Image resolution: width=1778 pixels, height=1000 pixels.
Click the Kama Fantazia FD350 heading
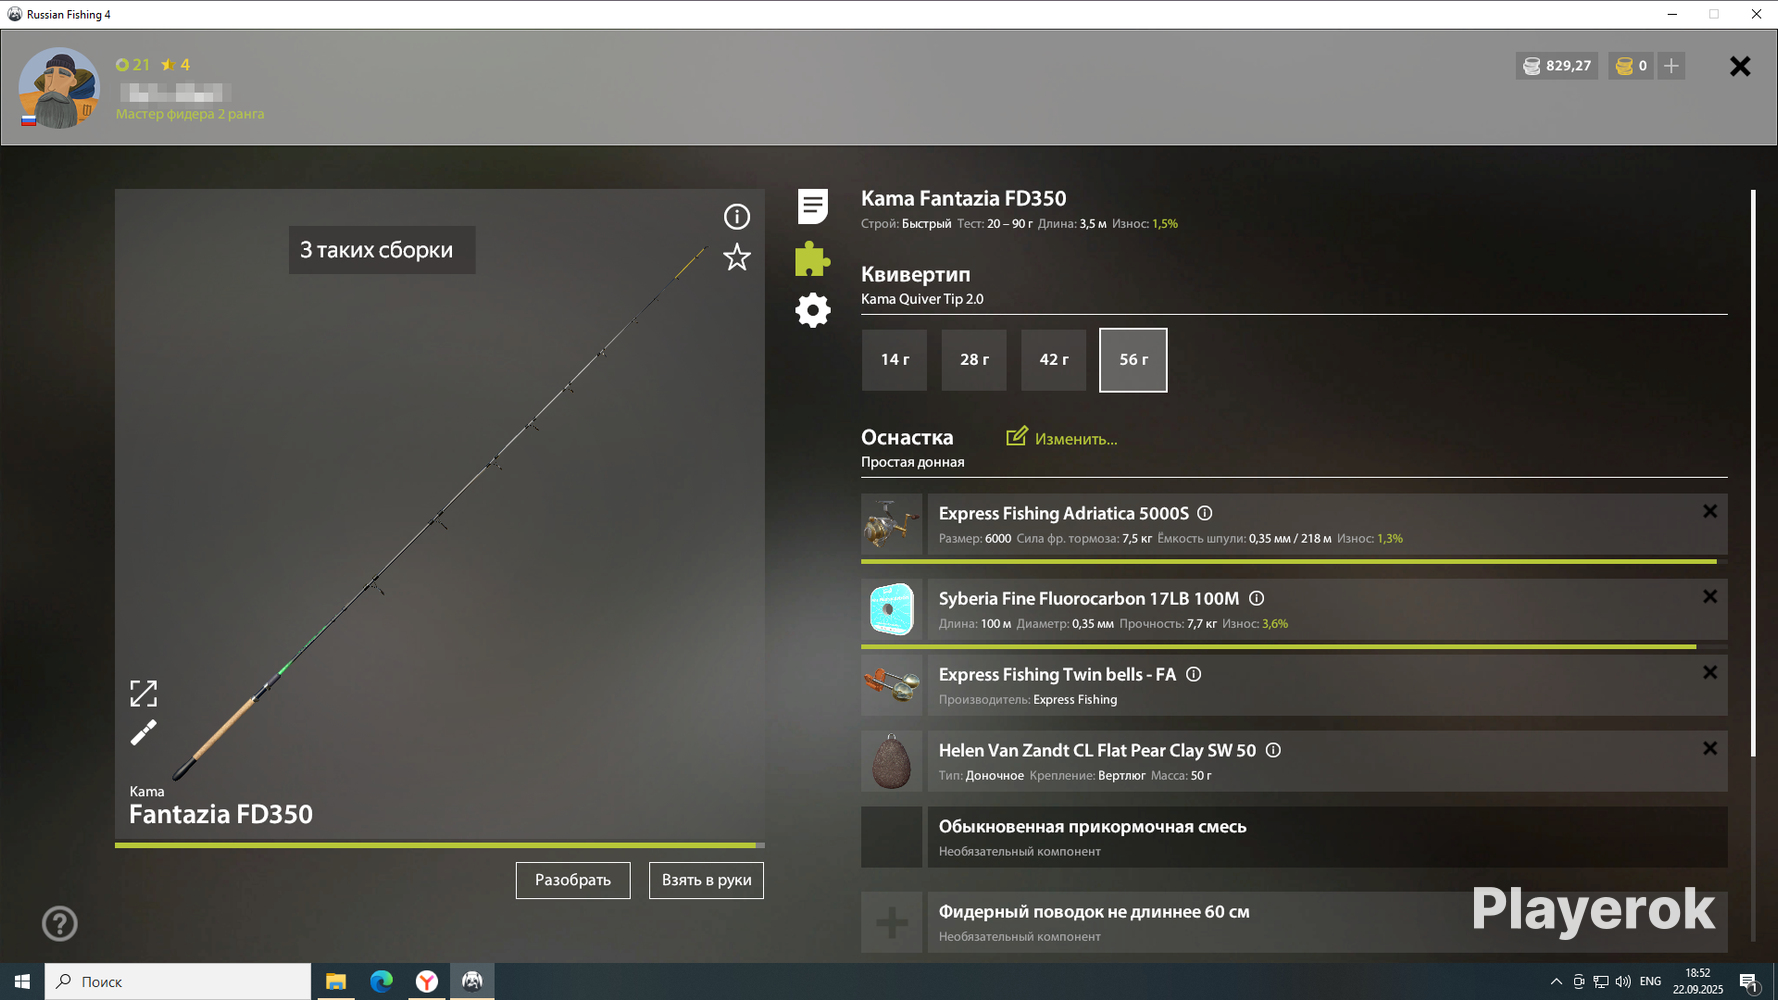[964, 198]
